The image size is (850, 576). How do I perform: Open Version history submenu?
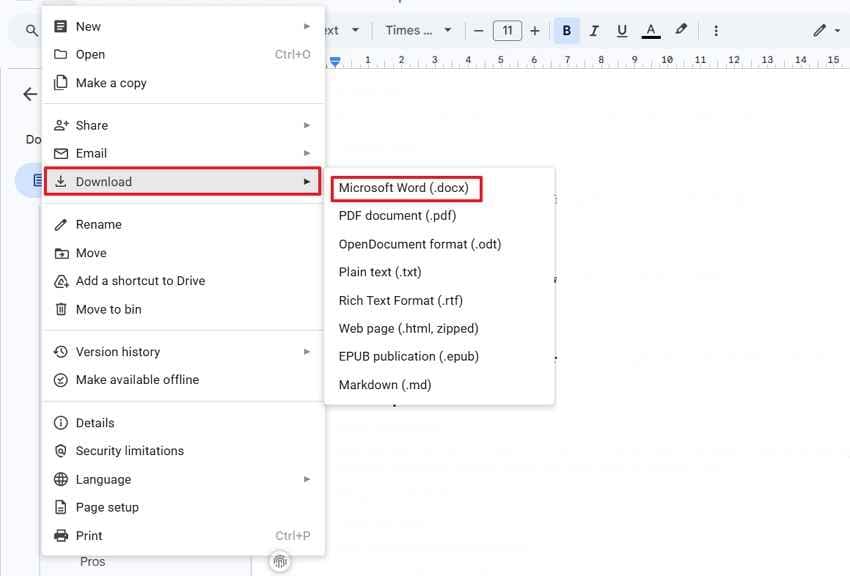click(183, 352)
